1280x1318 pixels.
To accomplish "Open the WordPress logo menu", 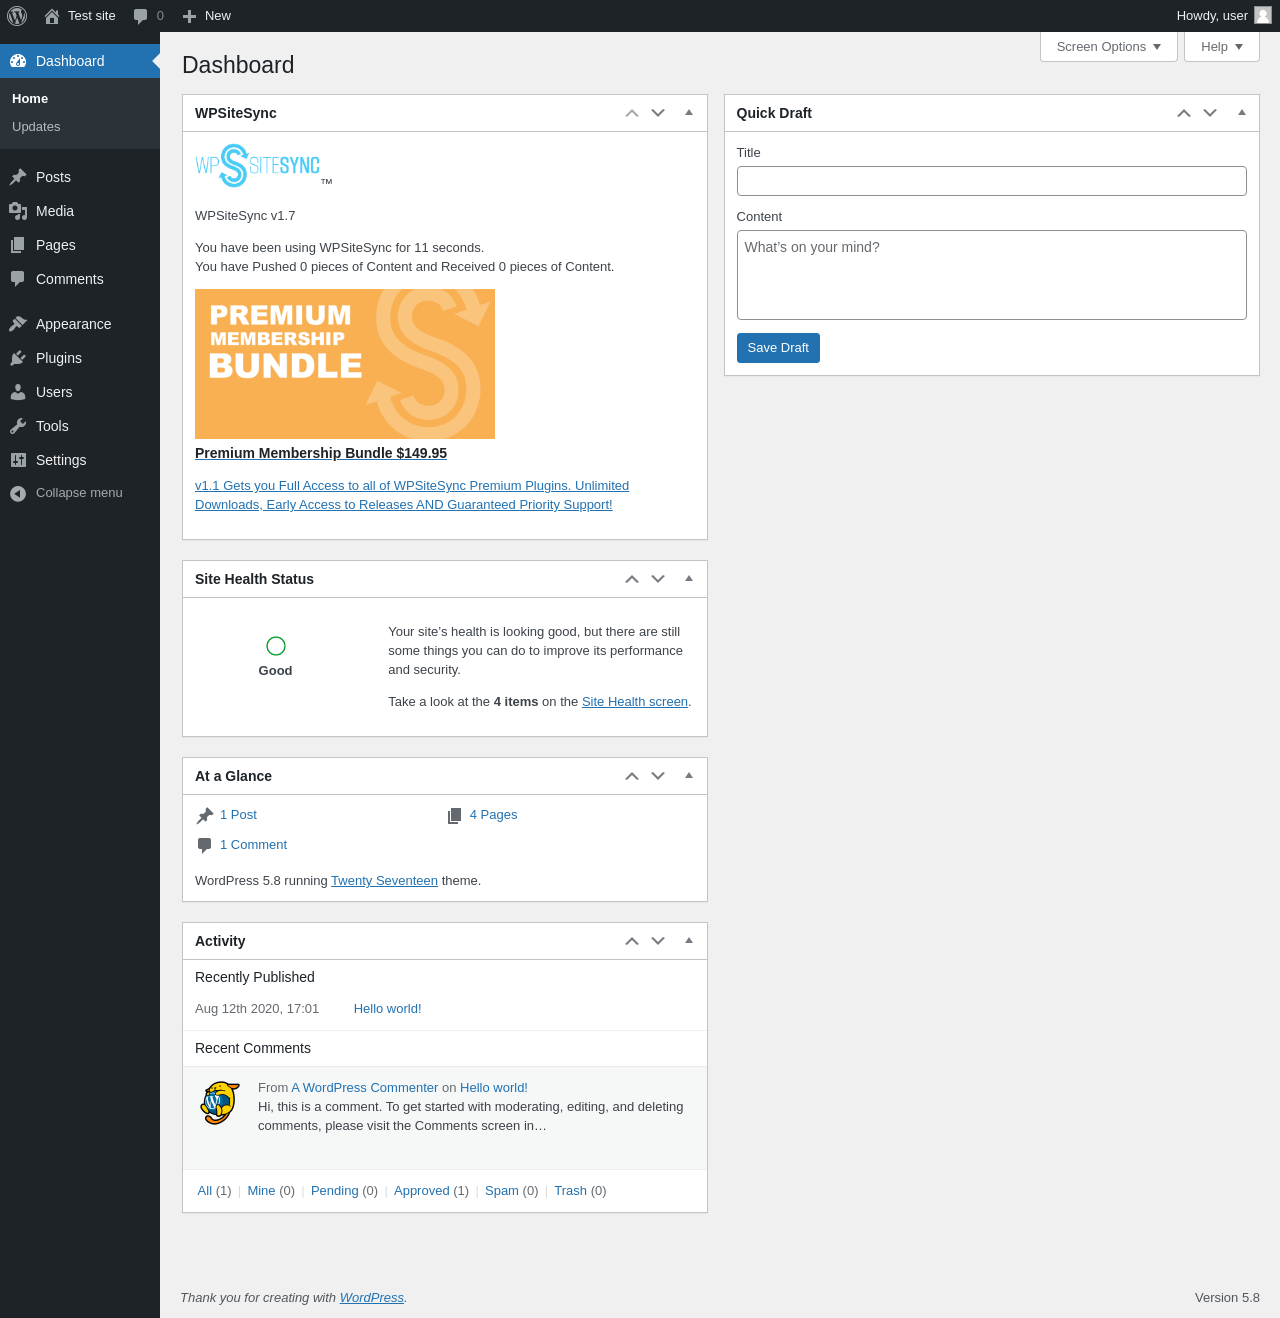I will click(x=17, y=16).
